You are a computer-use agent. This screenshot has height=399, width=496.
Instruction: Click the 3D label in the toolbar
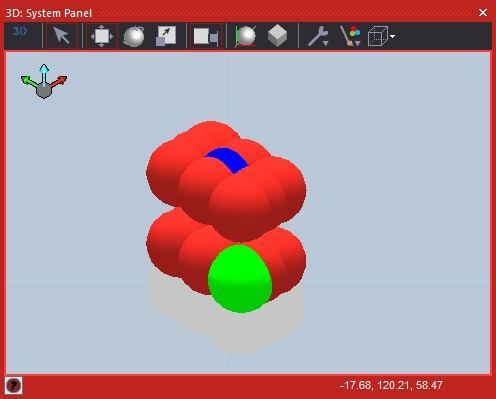[20, 31]
